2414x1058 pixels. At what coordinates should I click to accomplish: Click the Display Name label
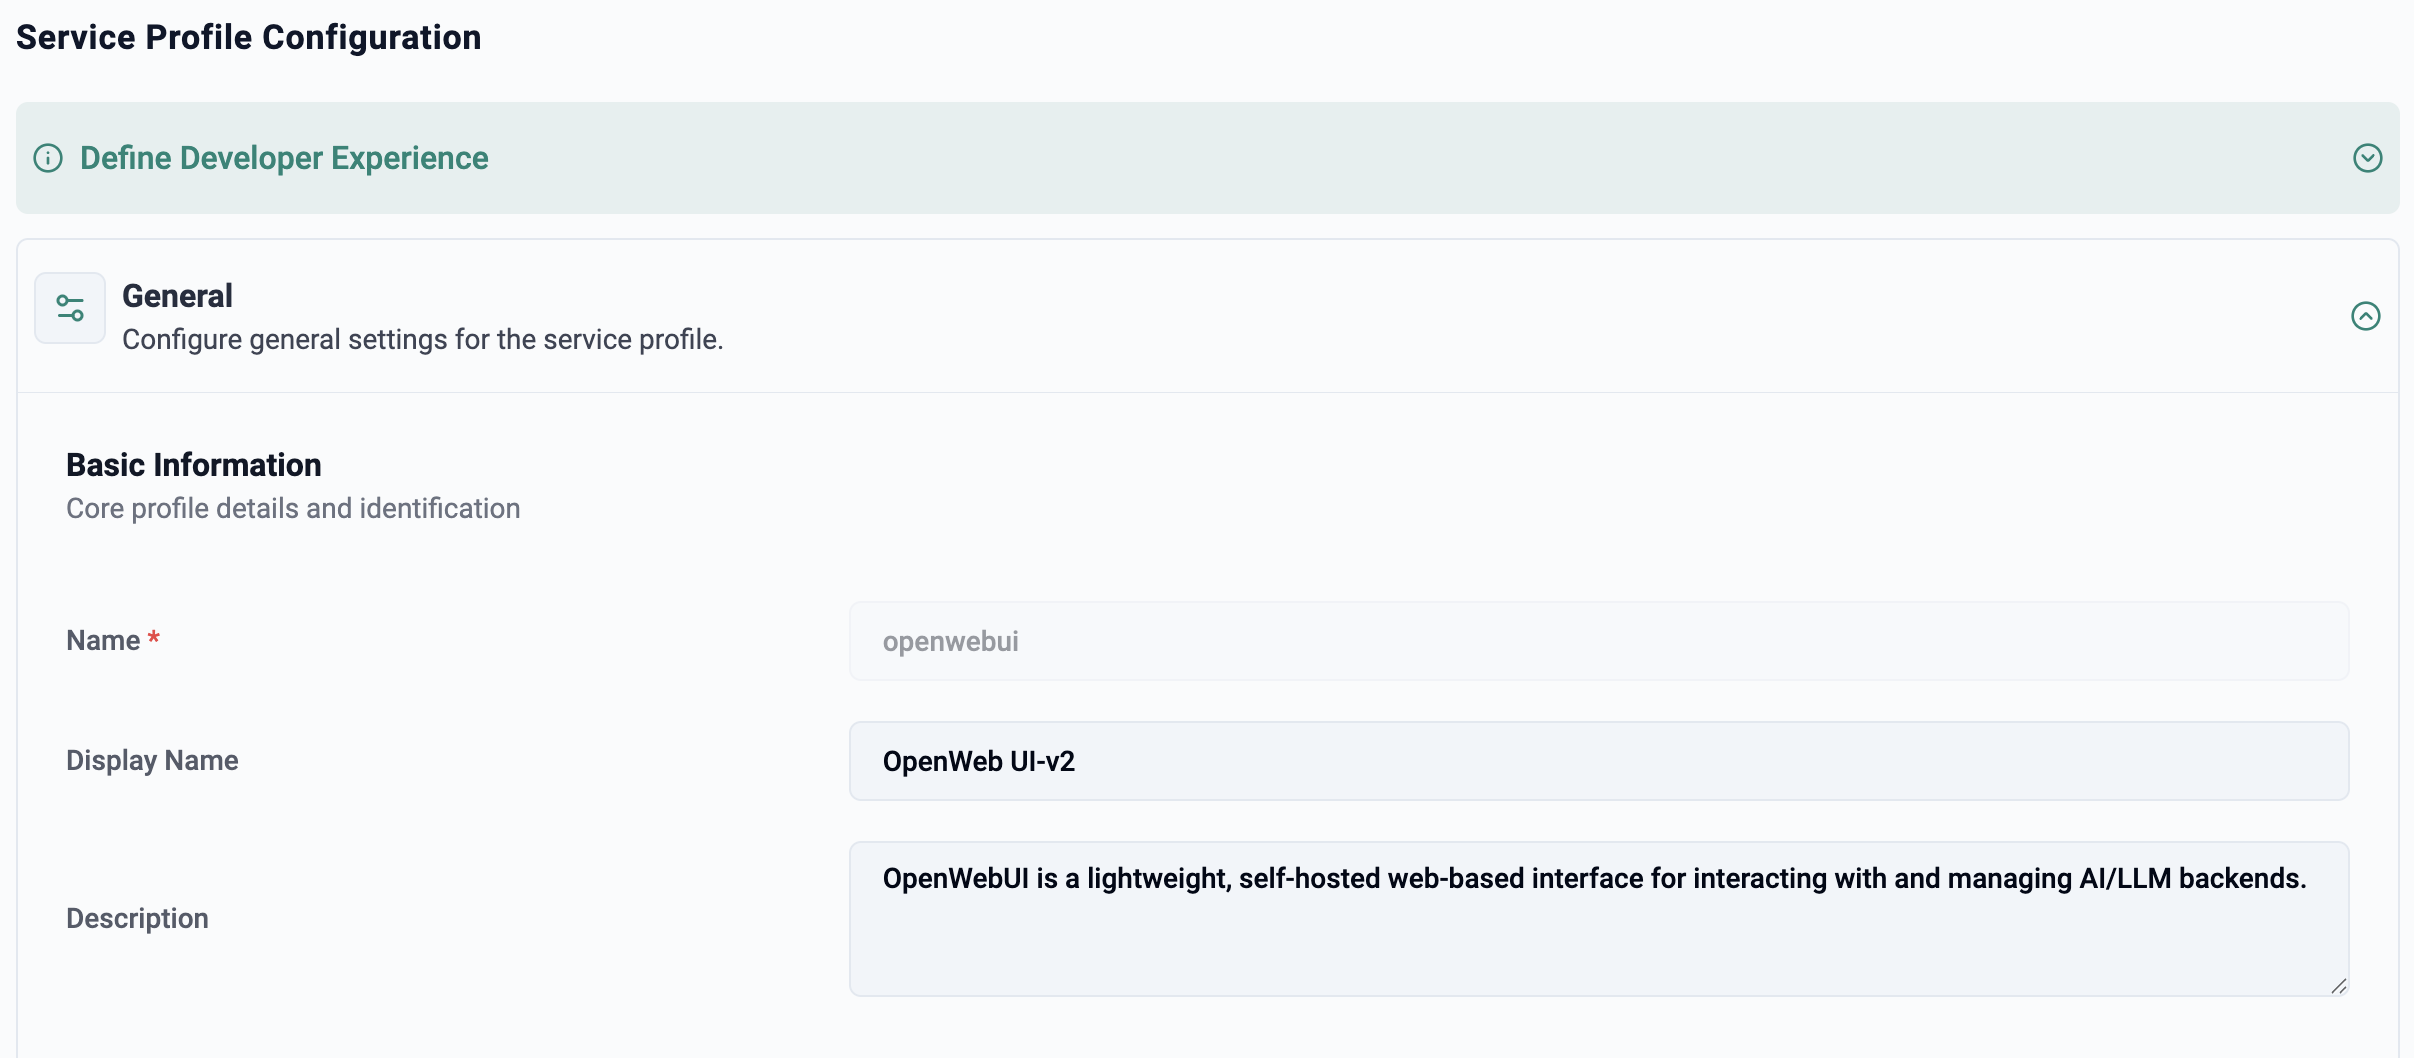[152, 761]
